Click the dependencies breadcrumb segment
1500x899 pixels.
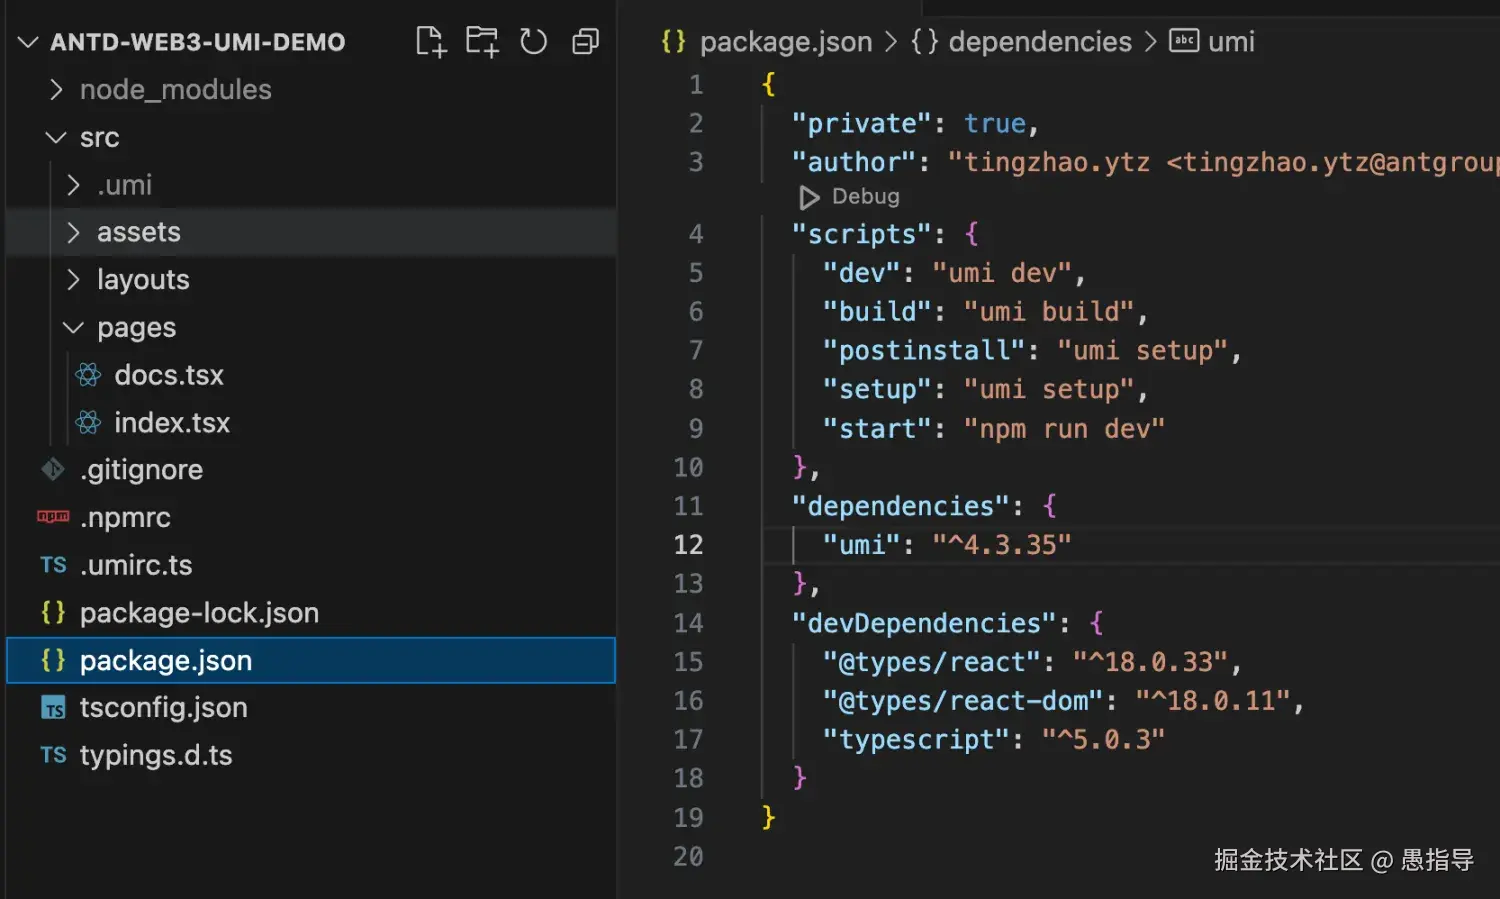1039,42
